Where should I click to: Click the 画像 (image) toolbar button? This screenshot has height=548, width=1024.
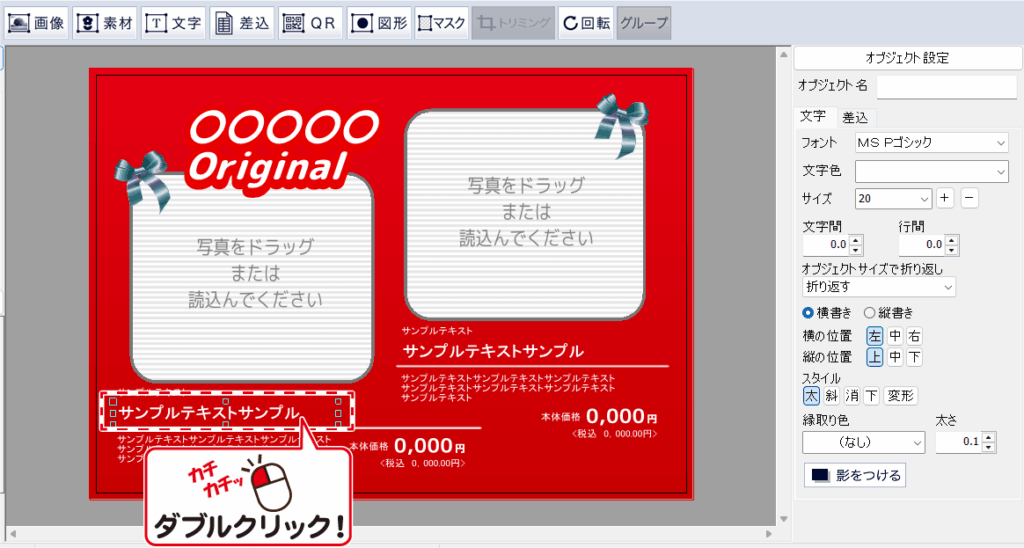pyautogui.click(x=37, y=23)
